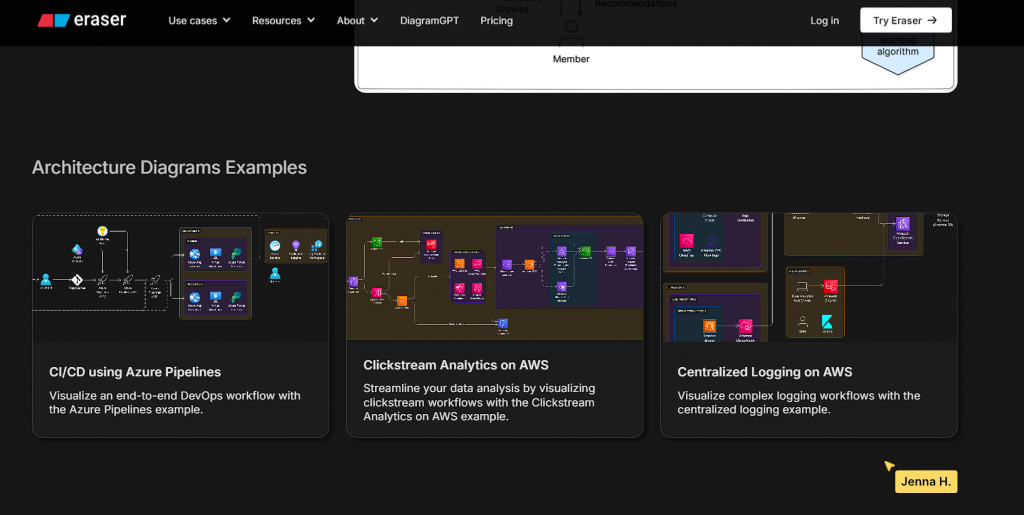
Task: Click the arrow icon on Try Eraser
Action: pos(933,20)
